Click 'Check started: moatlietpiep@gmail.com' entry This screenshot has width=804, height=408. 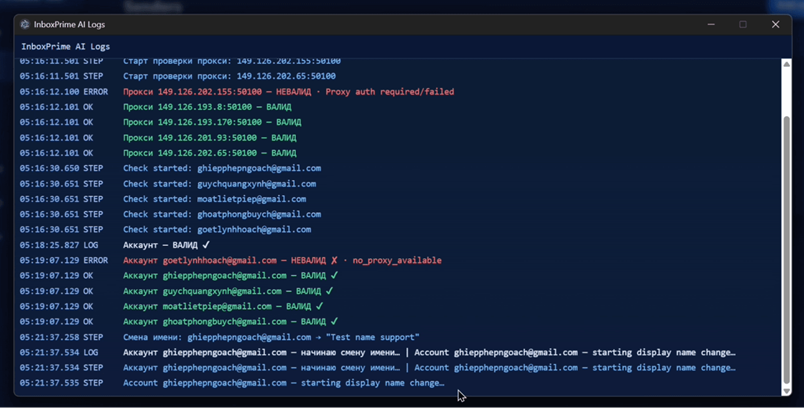pos(214,199)
